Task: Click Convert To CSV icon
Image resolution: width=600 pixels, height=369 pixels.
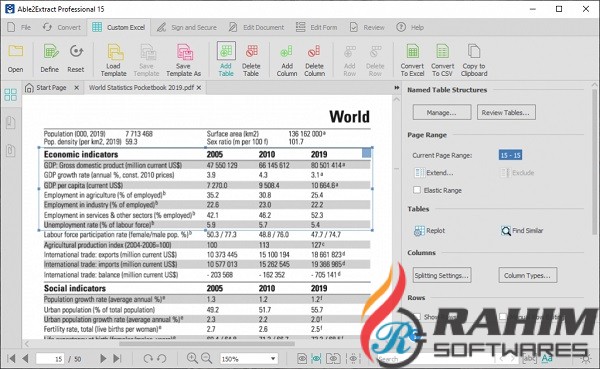Action: coord(442,51)
